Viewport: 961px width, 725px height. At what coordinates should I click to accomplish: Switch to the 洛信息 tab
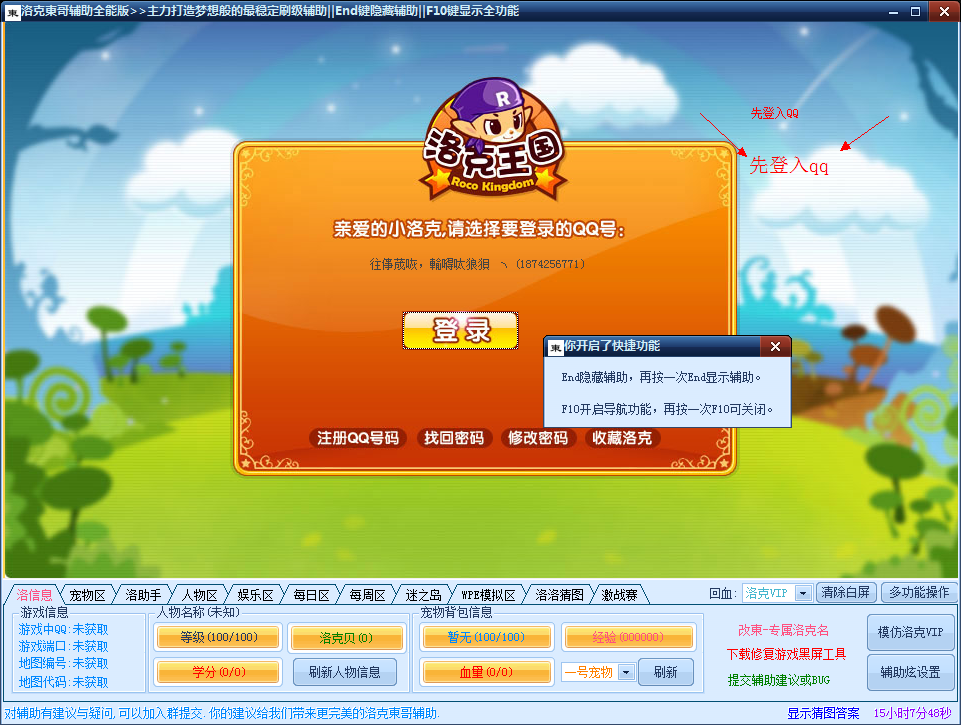pos(35,594)
